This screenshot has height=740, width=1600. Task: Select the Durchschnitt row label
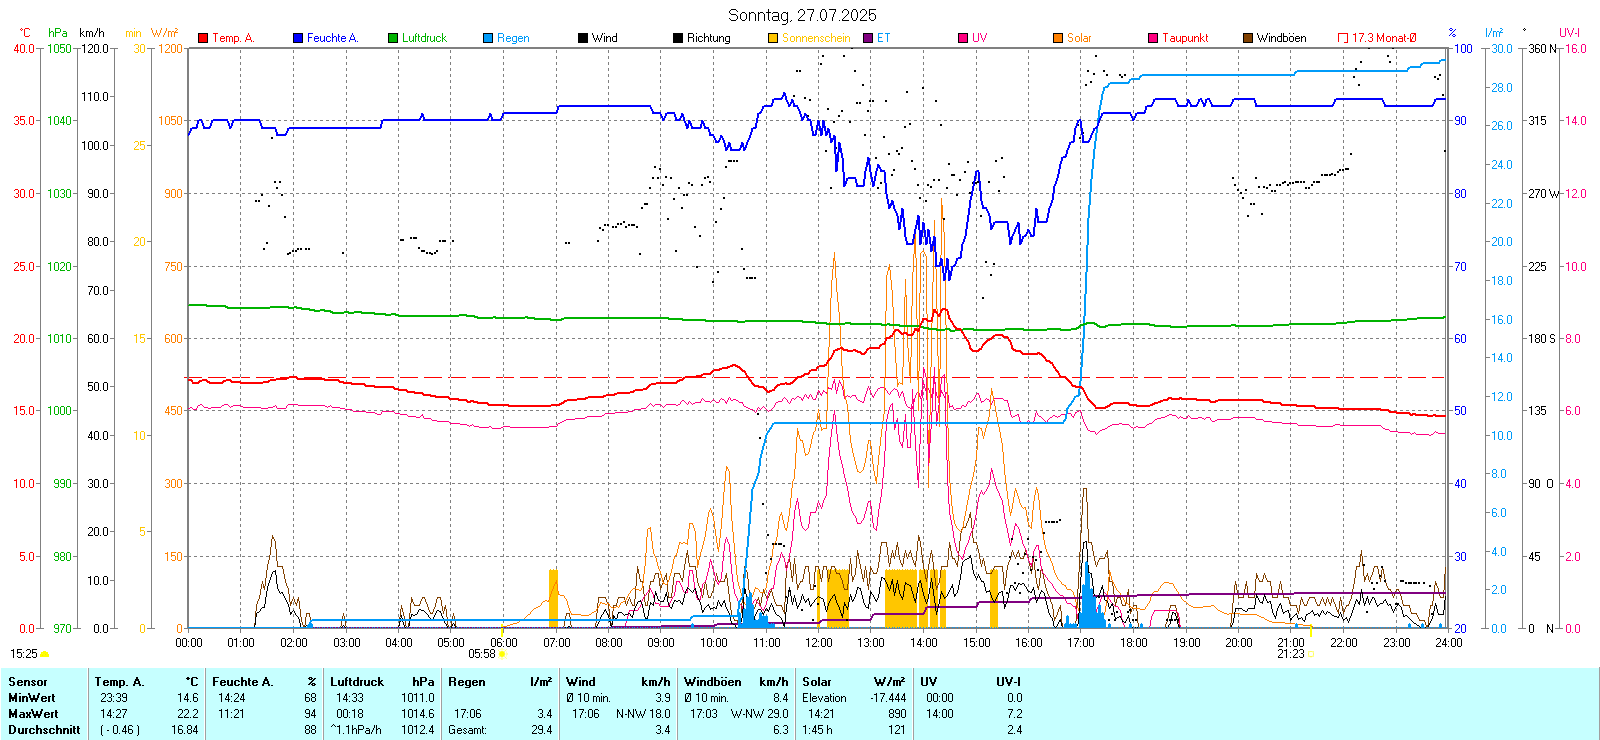(x=44, y=730)
